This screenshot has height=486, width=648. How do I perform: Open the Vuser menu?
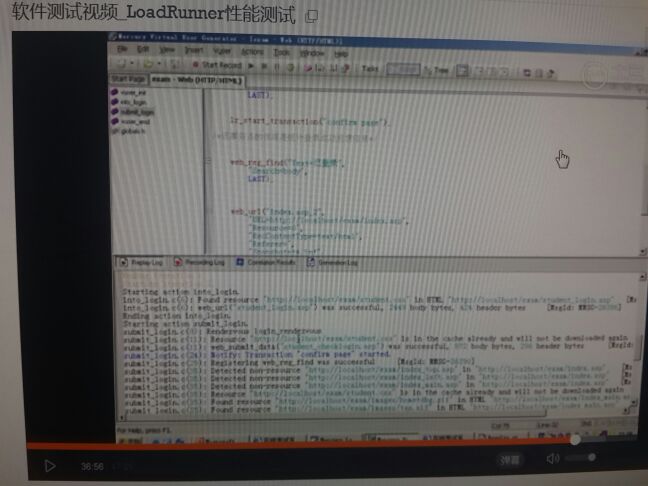coord(222,51)
